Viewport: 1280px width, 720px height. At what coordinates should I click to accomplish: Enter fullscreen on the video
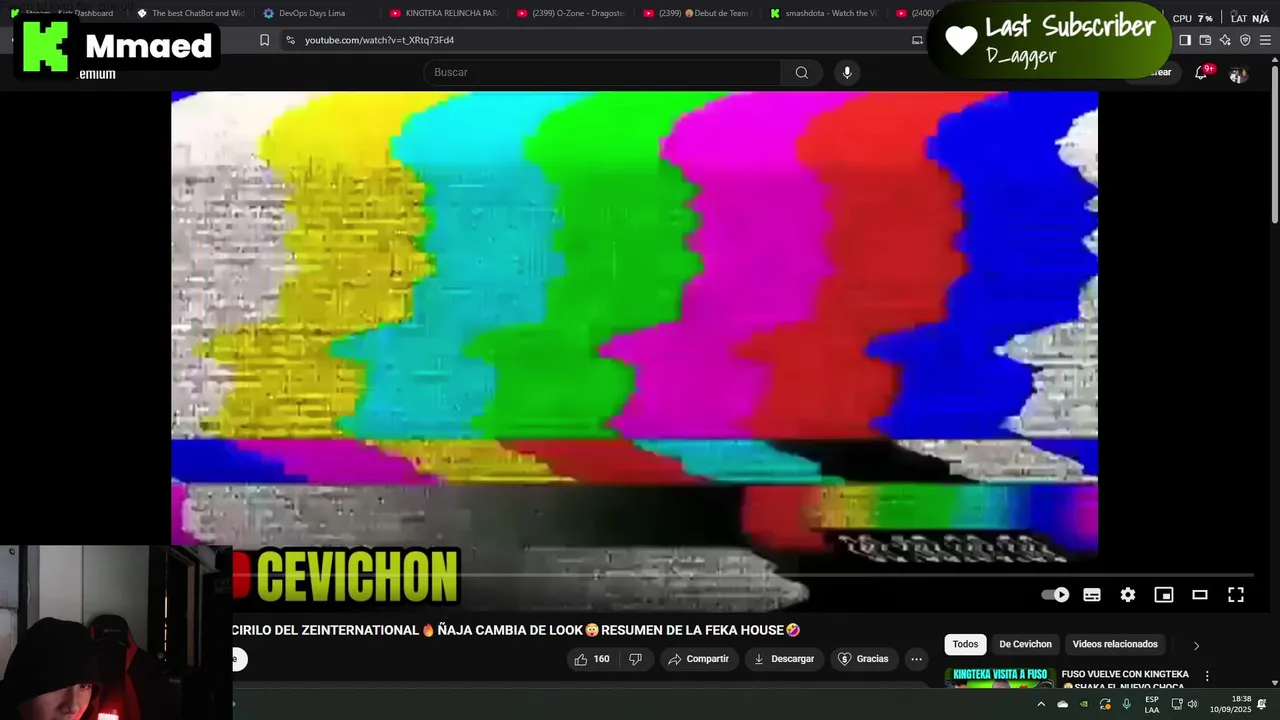[x=1236, y=595]
